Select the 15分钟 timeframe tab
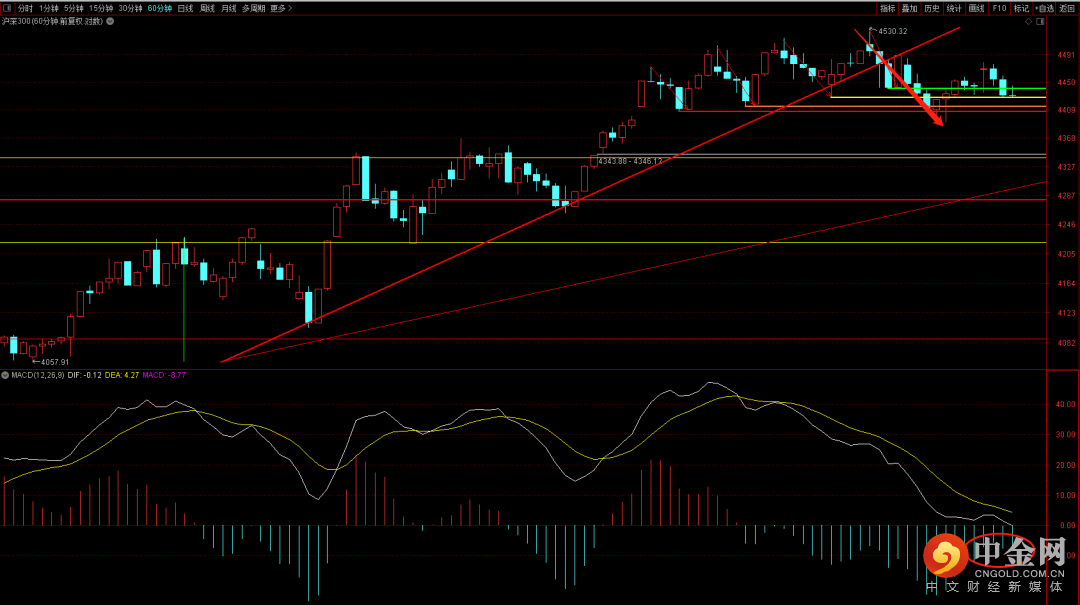1080x605 pixels. tap(101, 8)
